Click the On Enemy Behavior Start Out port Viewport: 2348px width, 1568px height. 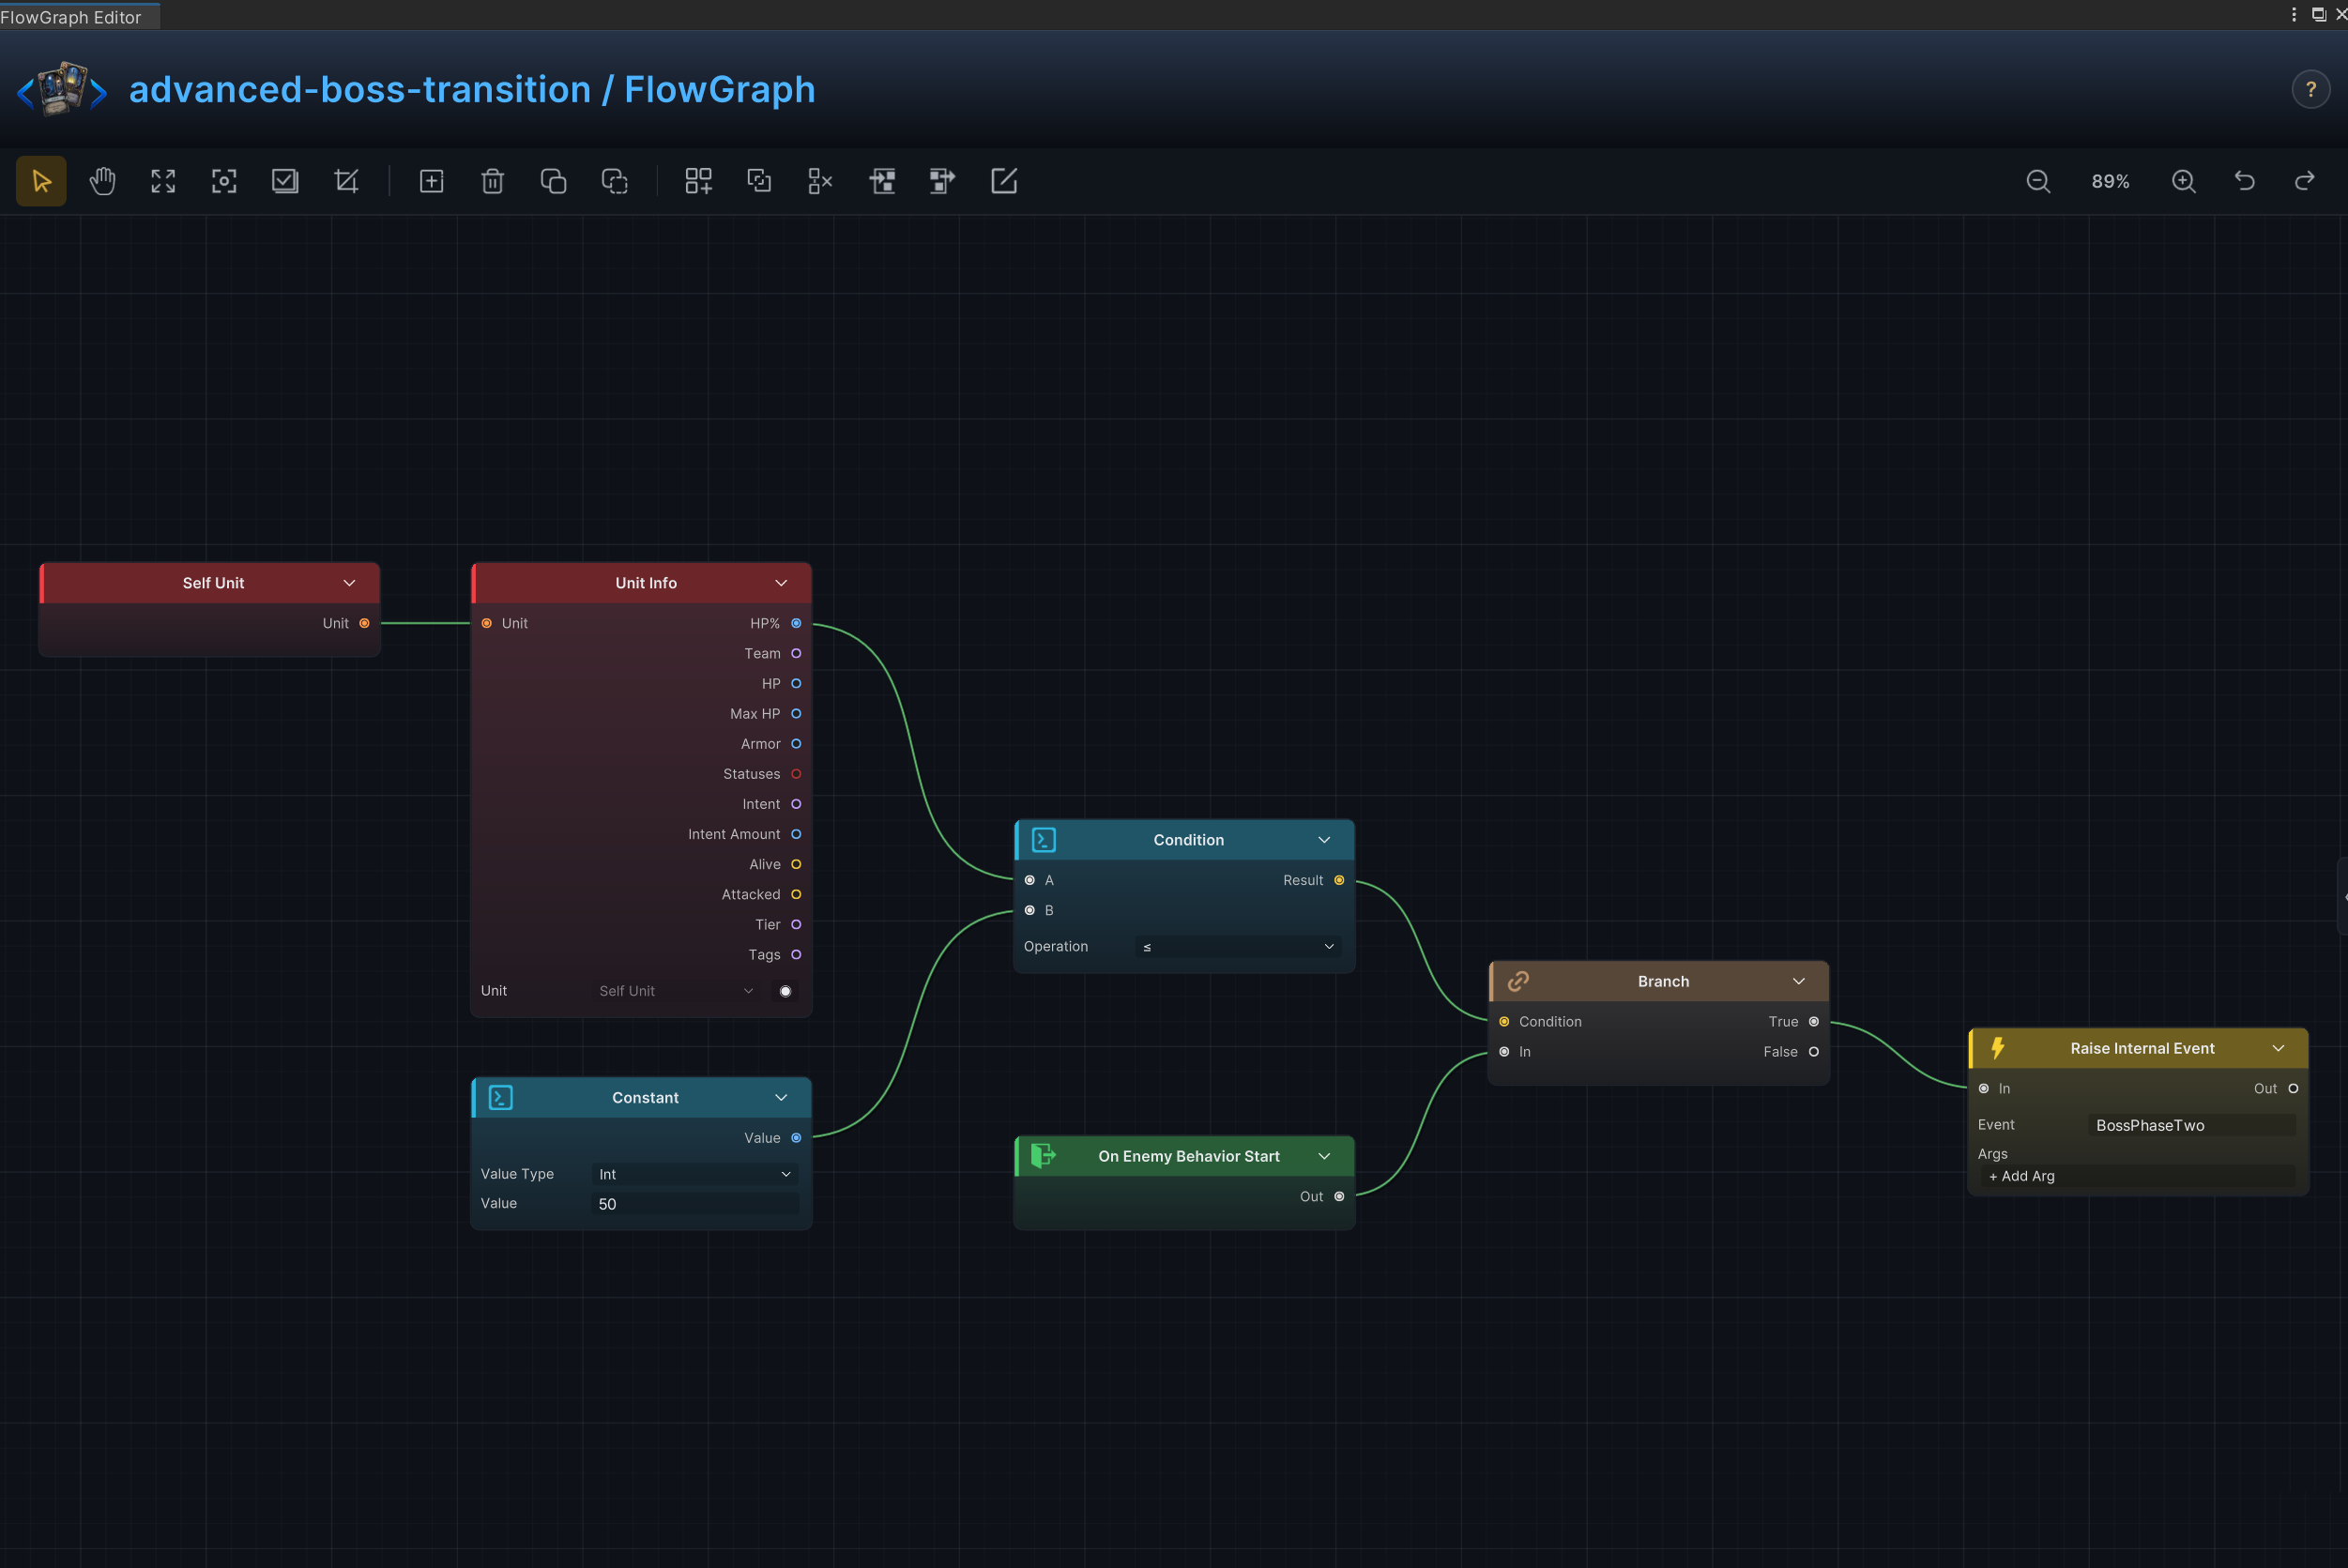coord(1339,1197)
